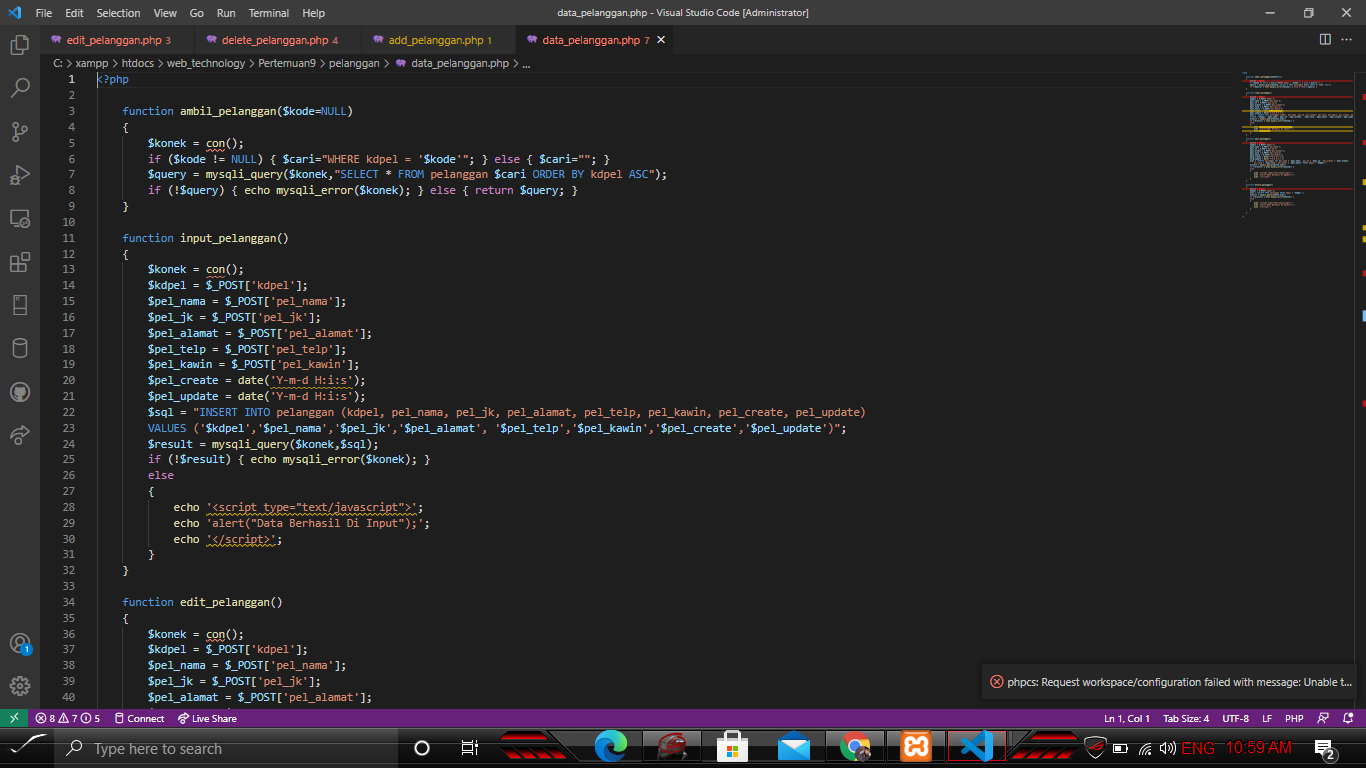Open Windows Action Center notifications icon

click(1326, 750)
